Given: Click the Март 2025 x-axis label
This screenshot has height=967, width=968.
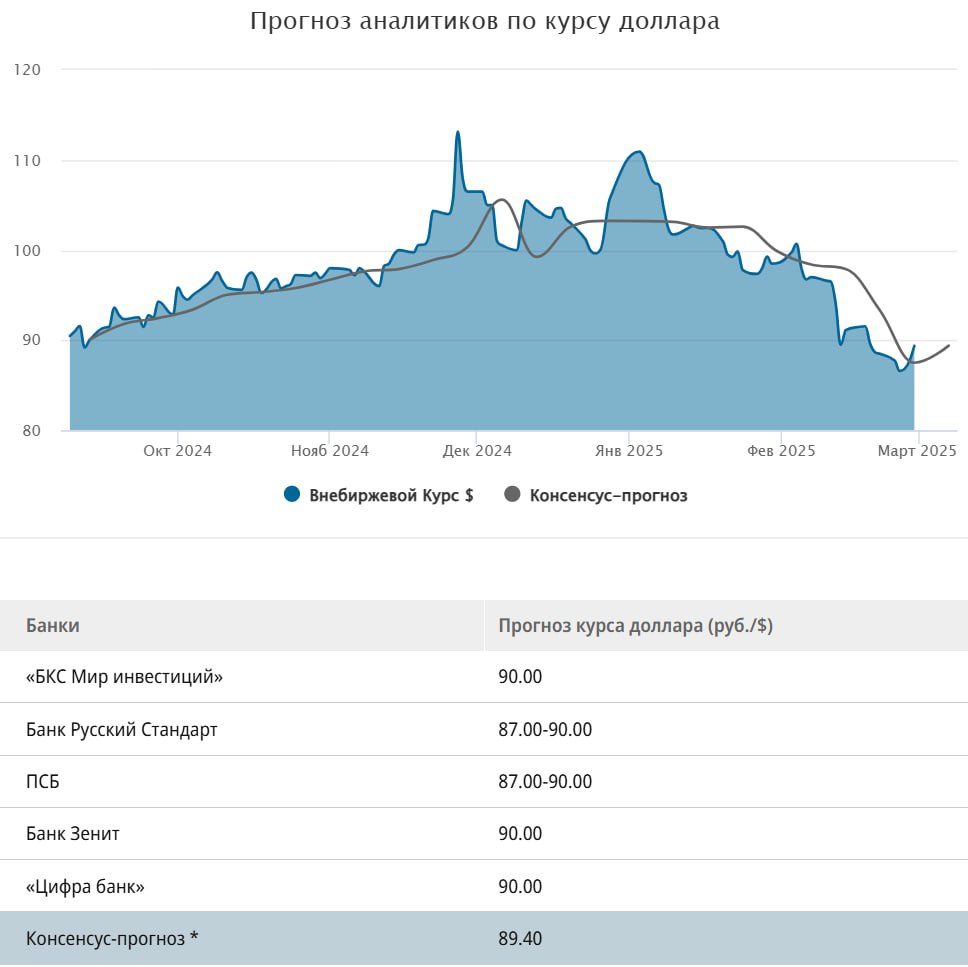Looking at the screenshot, I should 917,451.
